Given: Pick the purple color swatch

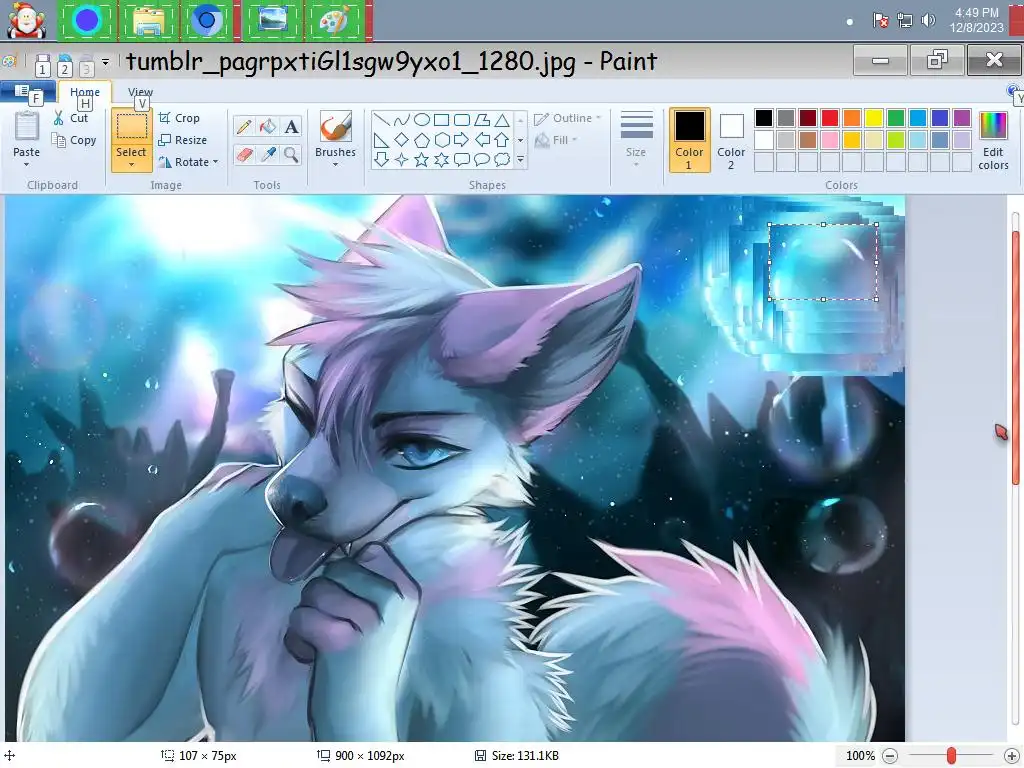Looking at the screenshot, I should point(962,118).
